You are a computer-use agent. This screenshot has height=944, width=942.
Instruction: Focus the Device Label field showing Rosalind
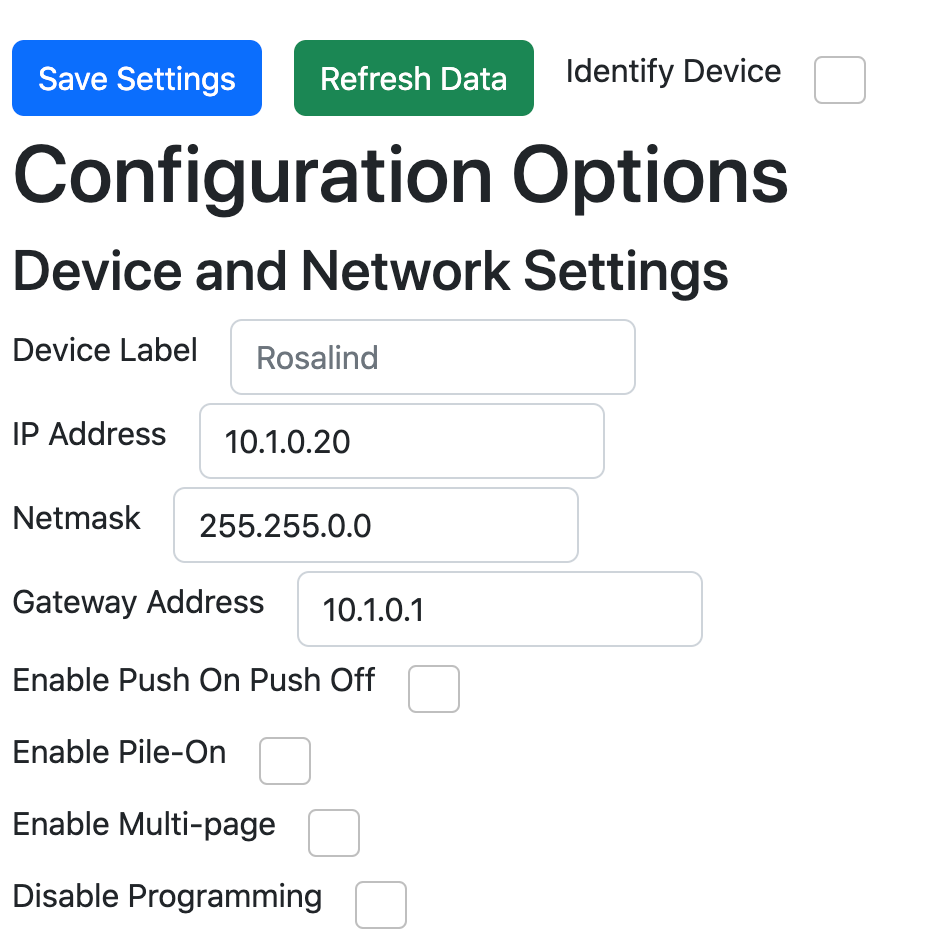[432, 357]
